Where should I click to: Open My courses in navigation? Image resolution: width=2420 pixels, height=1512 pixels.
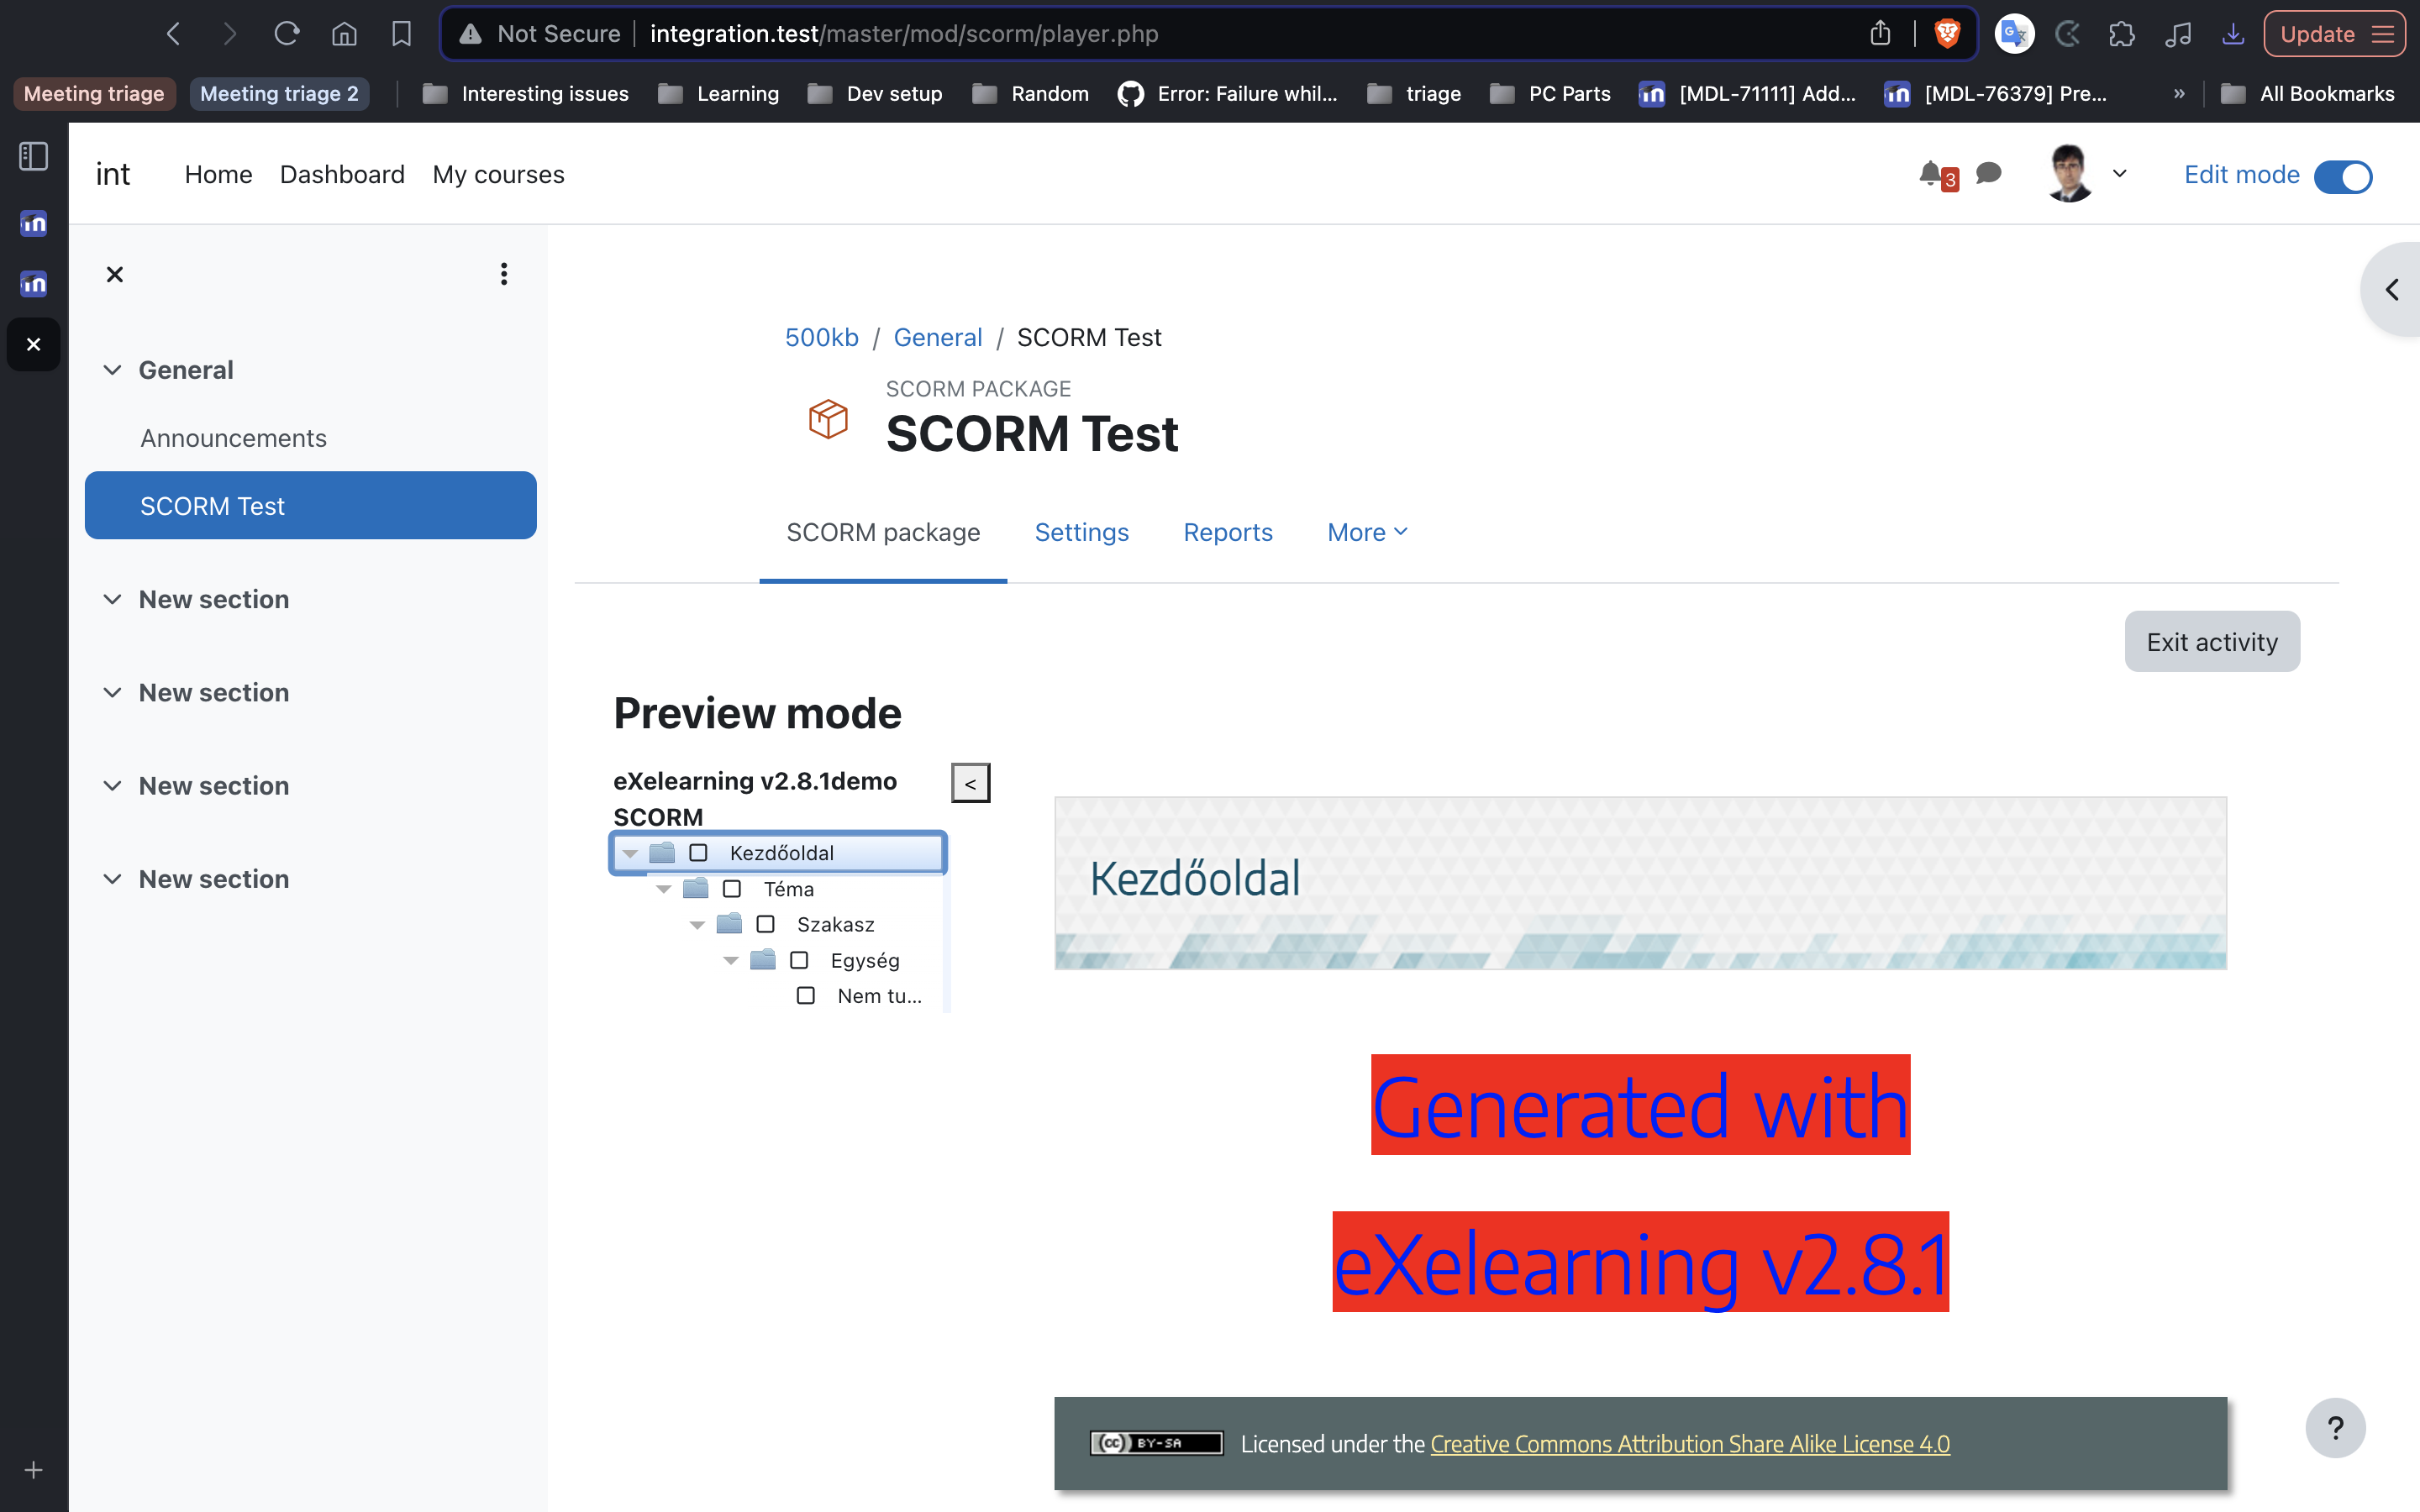pos(498,174)
